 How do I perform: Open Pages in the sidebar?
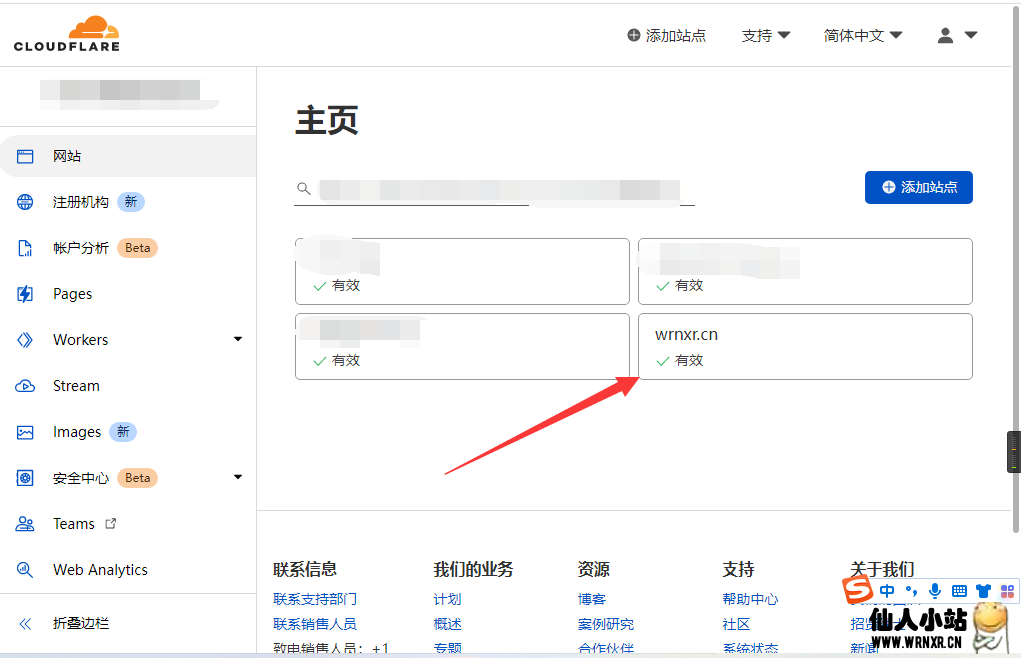[x=72, y=294]
